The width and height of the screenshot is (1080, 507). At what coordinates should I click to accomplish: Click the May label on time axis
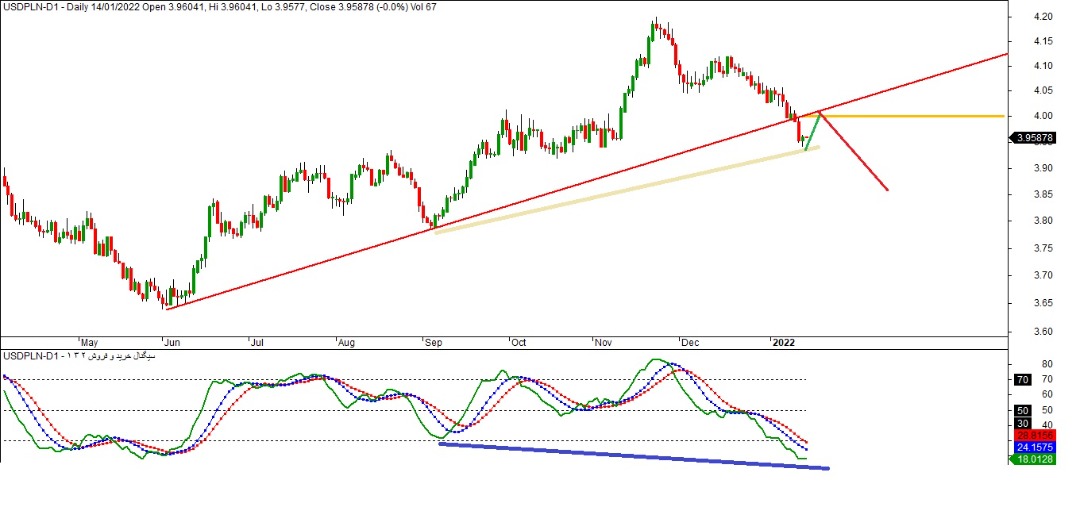(x=89, y=342)
